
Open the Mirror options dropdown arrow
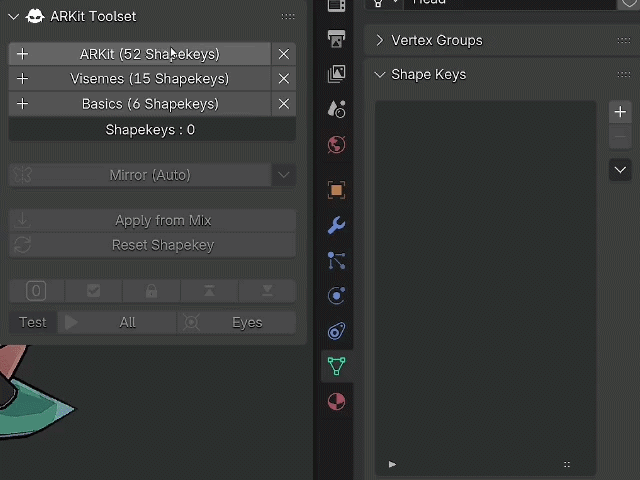[284, 175]
